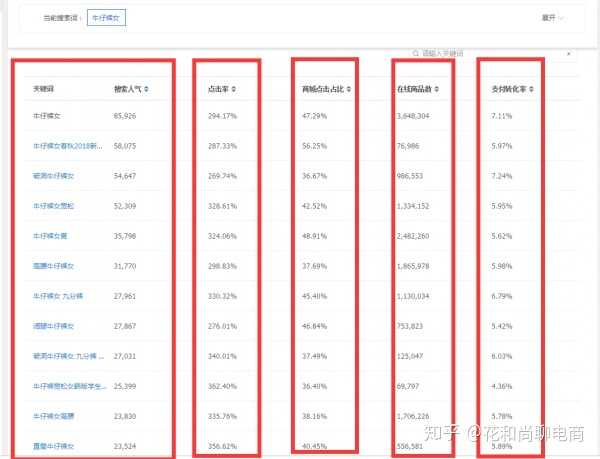Image resolution: width=600 pixels, height=459 pixels.
Task: Open the 牛仔裤女高腰 keyword link
Action: (53, 416)
